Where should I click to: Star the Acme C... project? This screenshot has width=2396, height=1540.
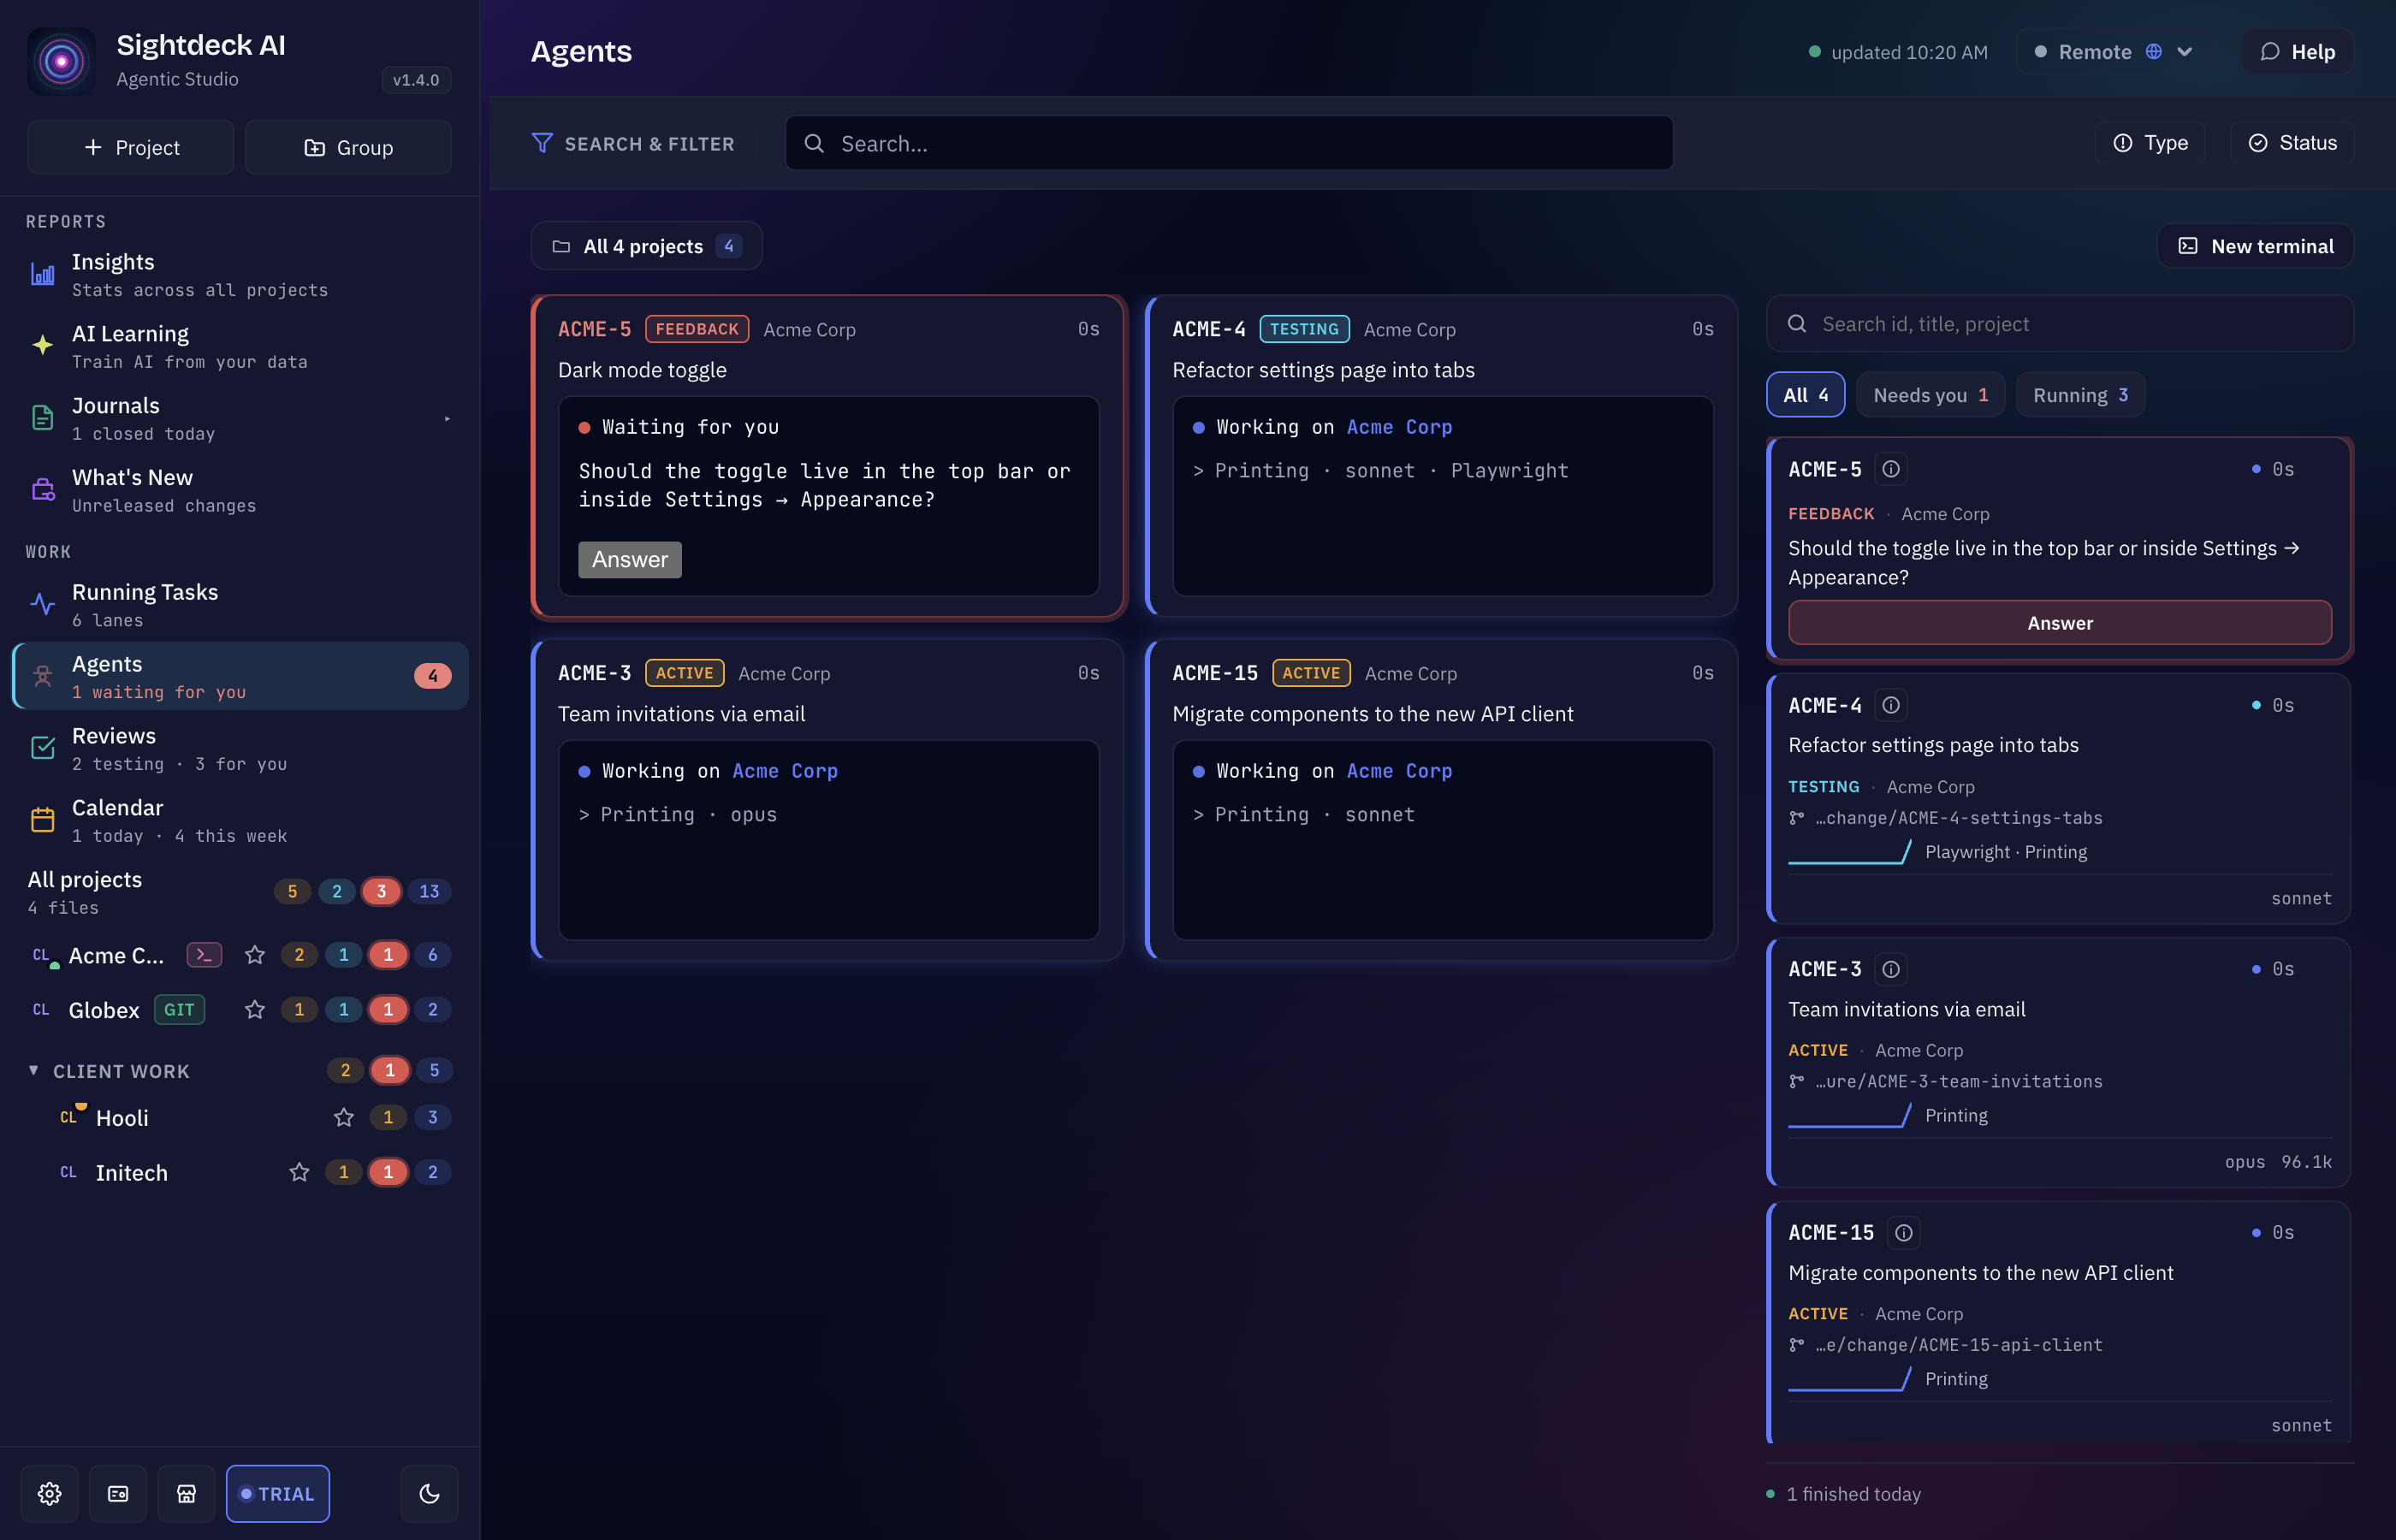click(x=255, y=955)
